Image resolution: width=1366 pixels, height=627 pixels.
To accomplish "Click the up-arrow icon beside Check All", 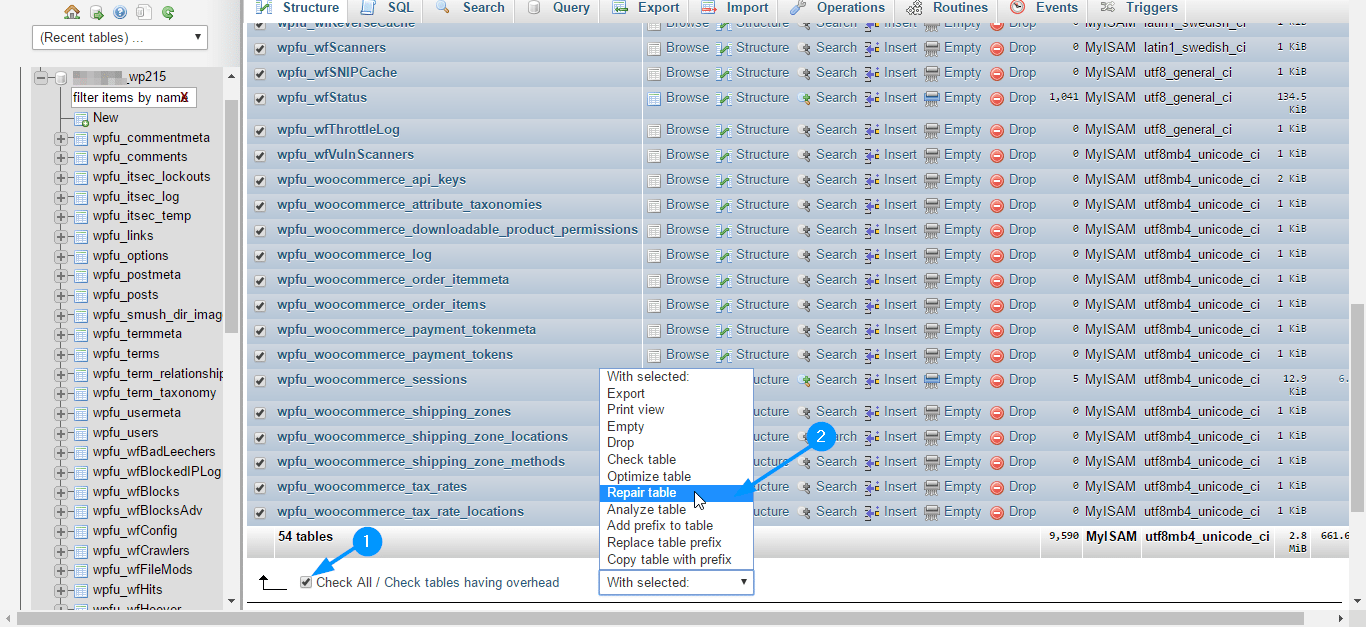I will click(x=272, y=582).
